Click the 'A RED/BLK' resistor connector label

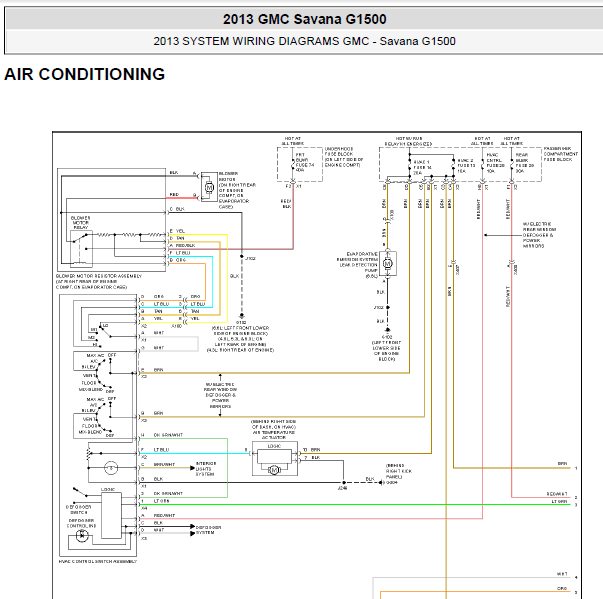pos(182,245)
